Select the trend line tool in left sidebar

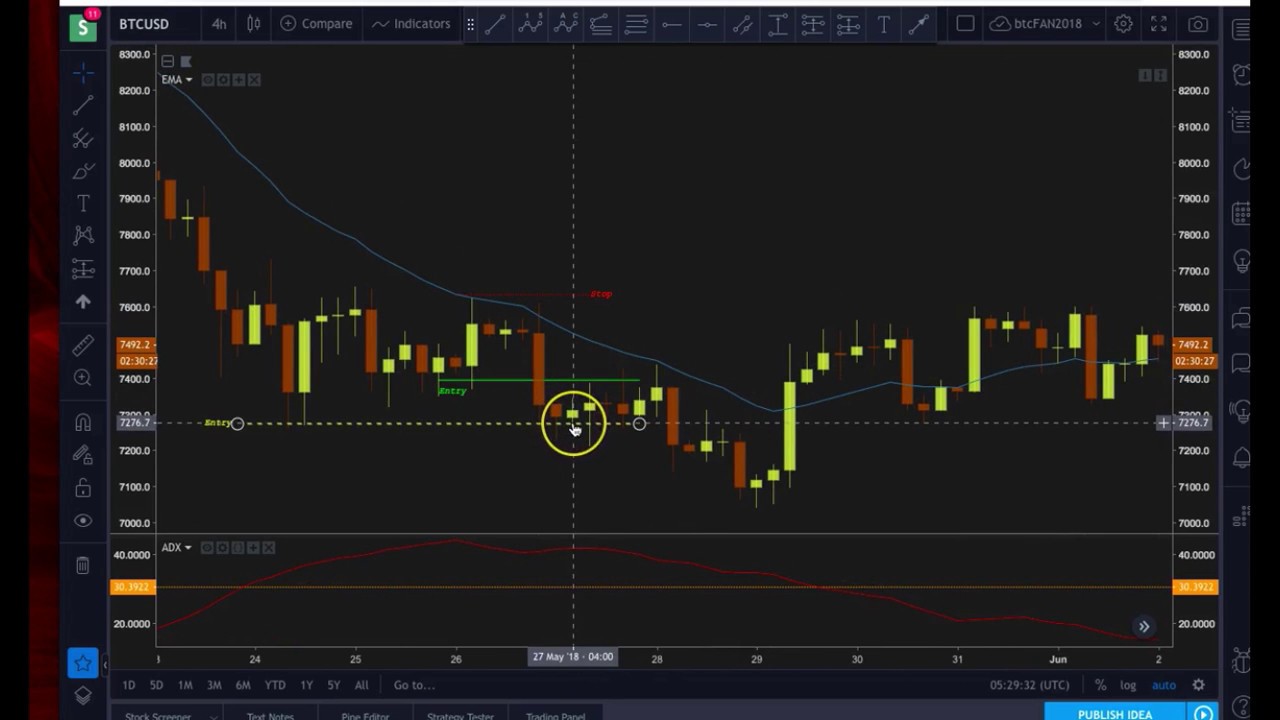click(83, 105)
